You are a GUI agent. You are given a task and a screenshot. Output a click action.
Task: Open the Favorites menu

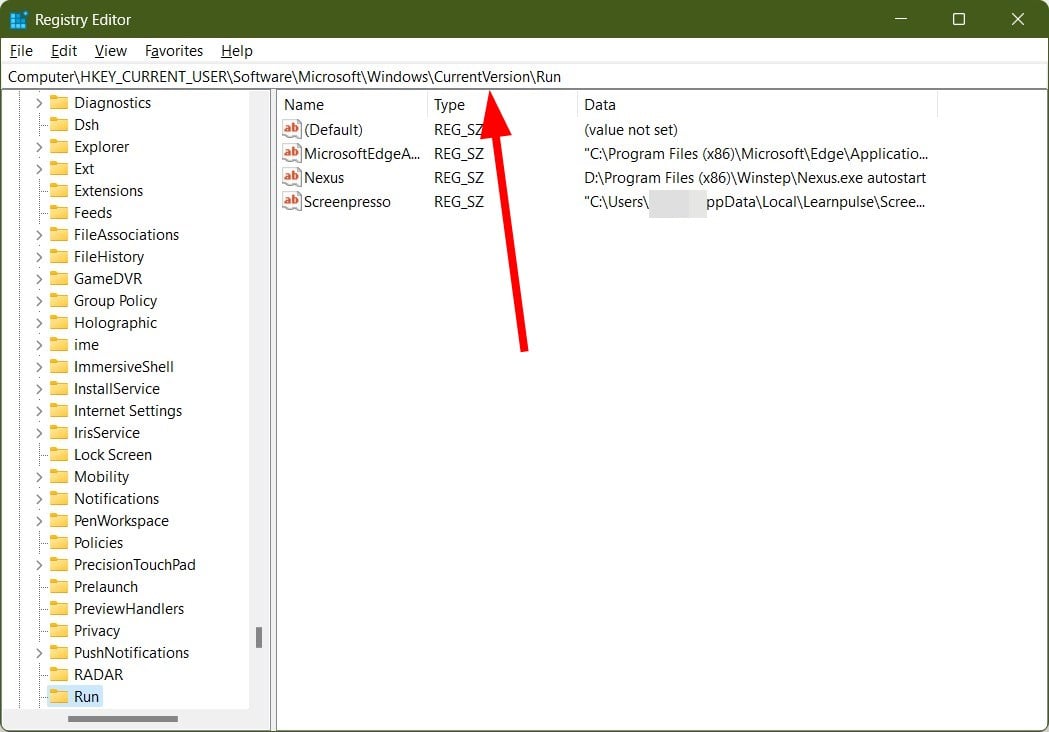tap(173, 51)
